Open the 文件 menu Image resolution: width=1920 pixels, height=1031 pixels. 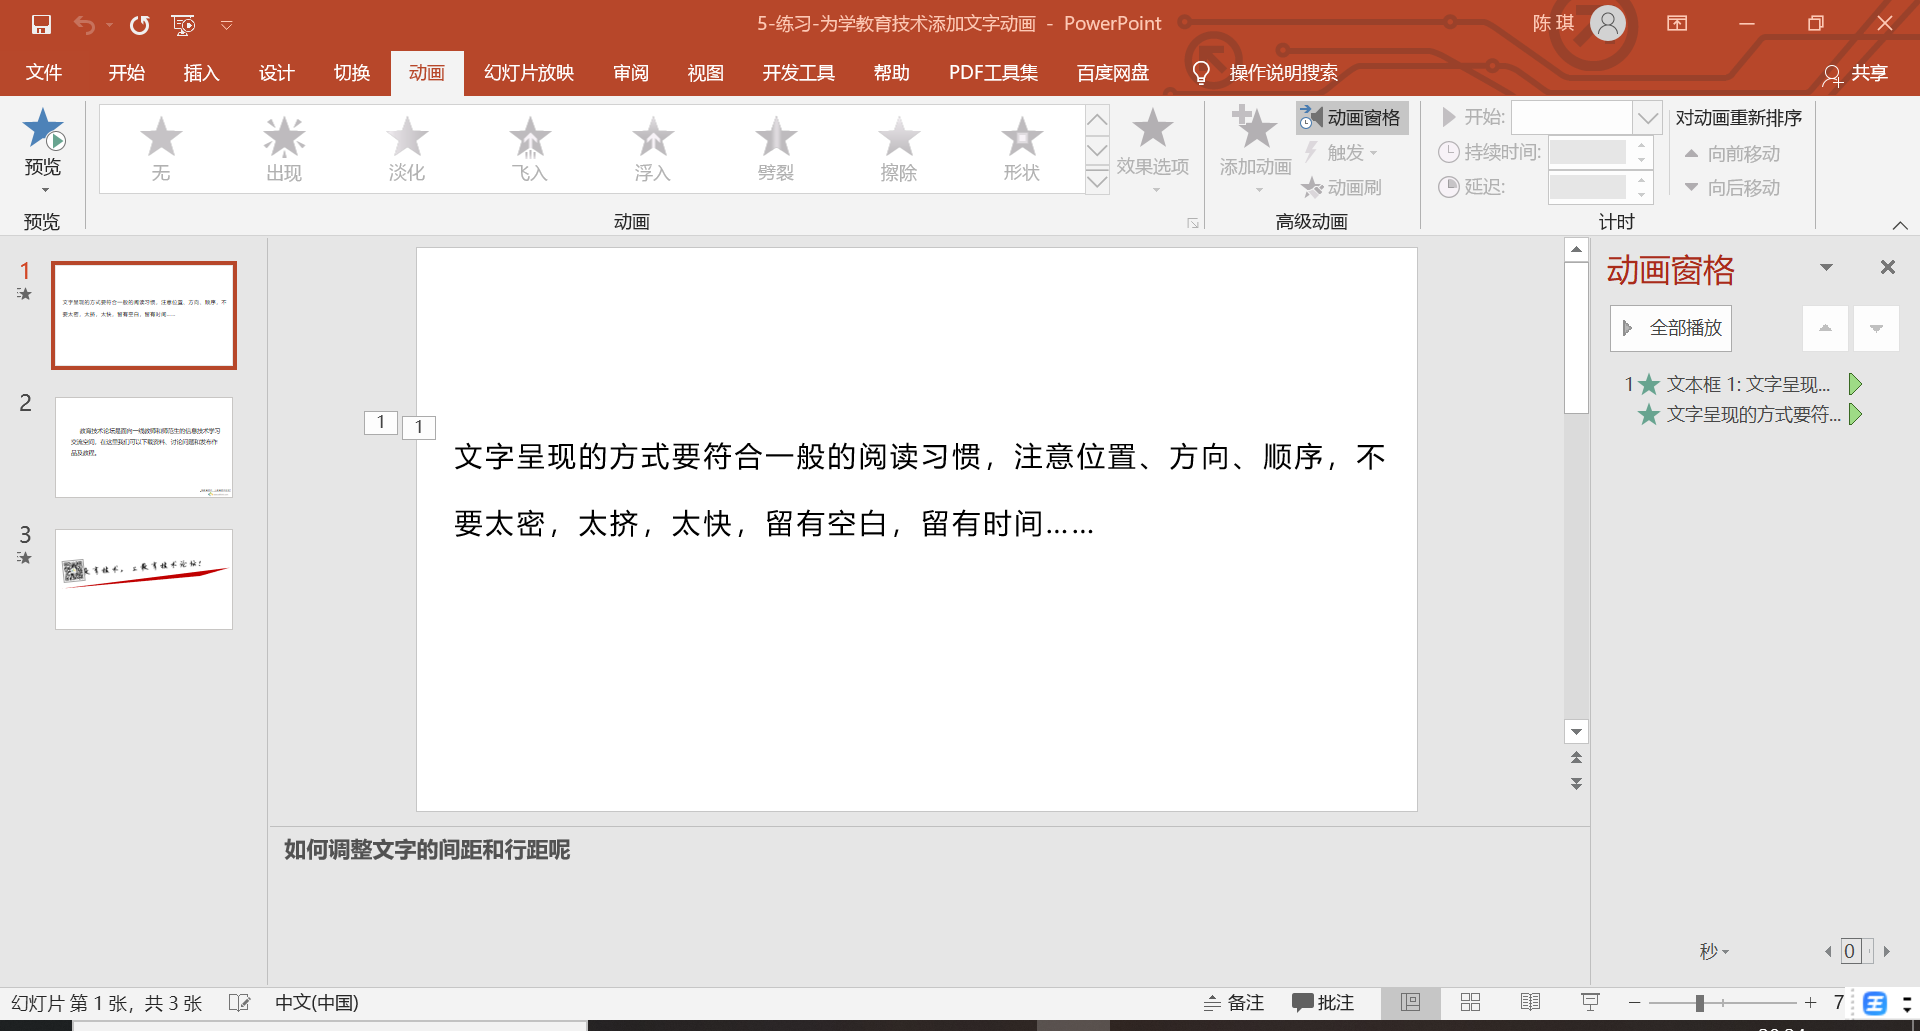click(x=44, y=73)
